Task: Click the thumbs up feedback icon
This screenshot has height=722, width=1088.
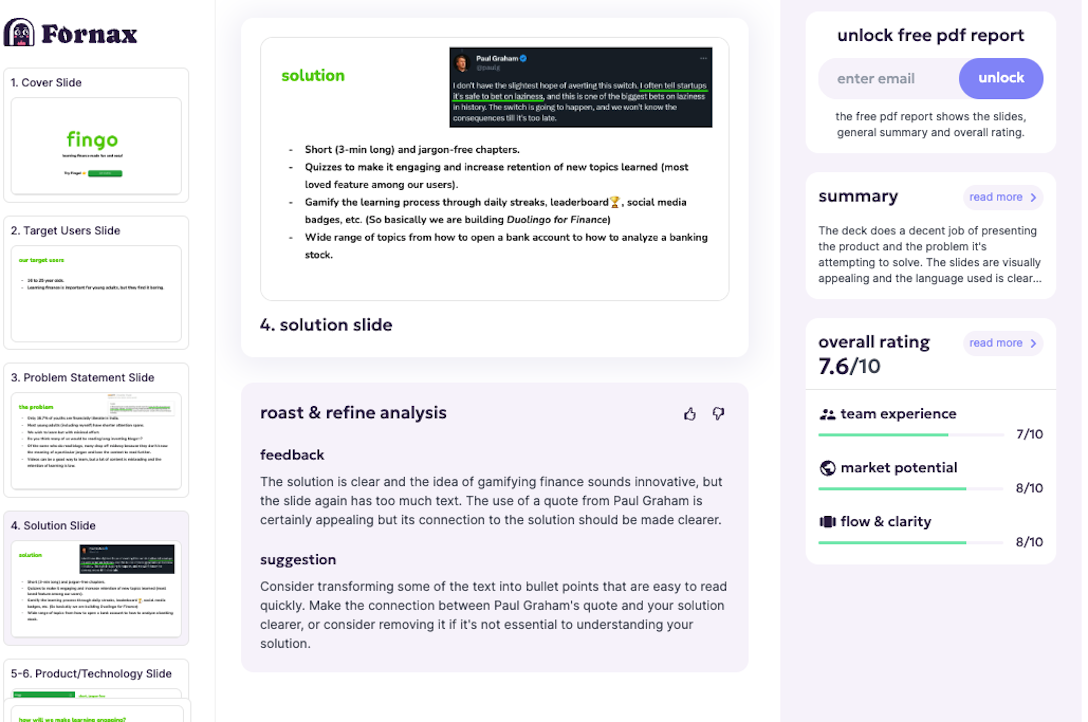Action: 690,414
